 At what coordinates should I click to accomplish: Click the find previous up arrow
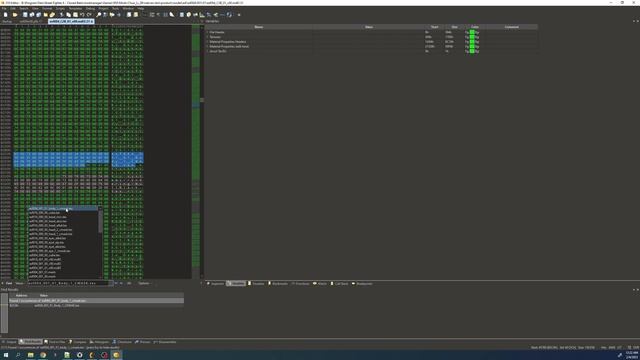pyautogui.click(x=121, y=283)
